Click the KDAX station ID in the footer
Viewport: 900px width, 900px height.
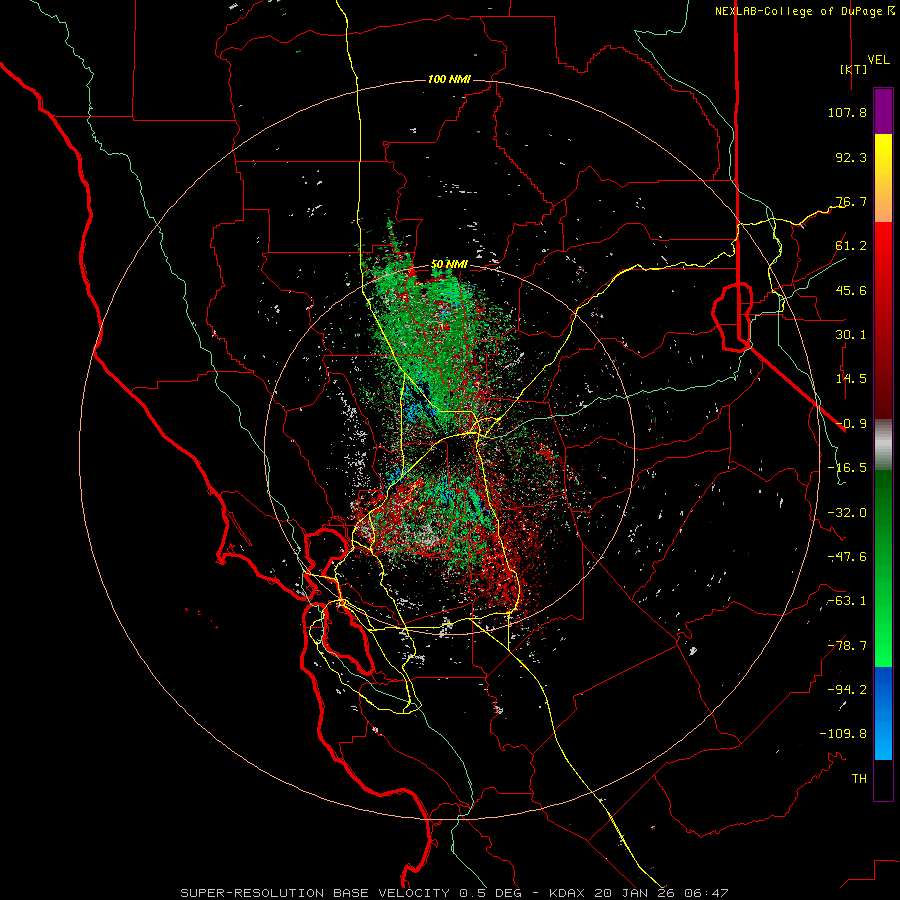tap(569, 893)
